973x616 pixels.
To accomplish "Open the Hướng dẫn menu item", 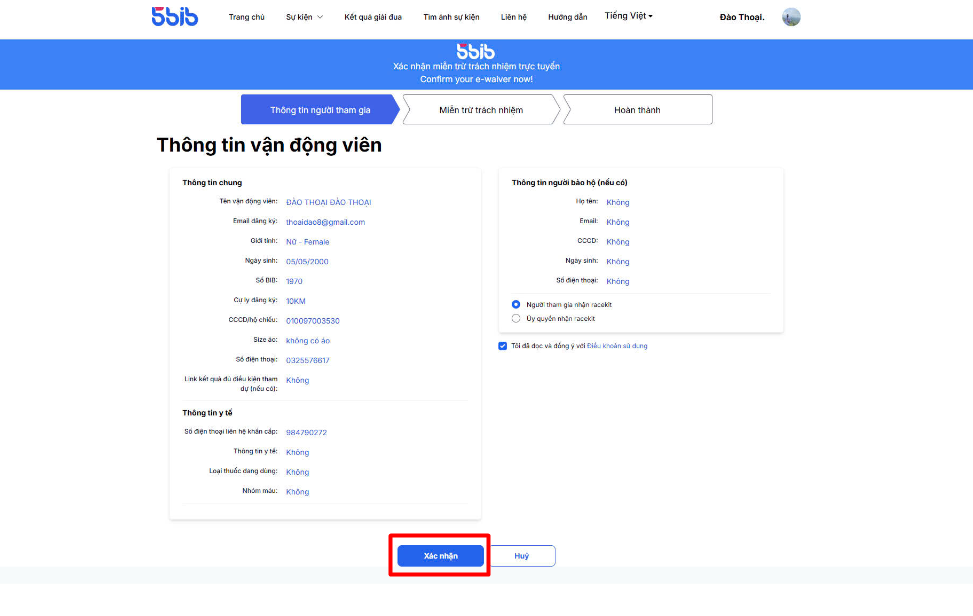I will (567, 17).
